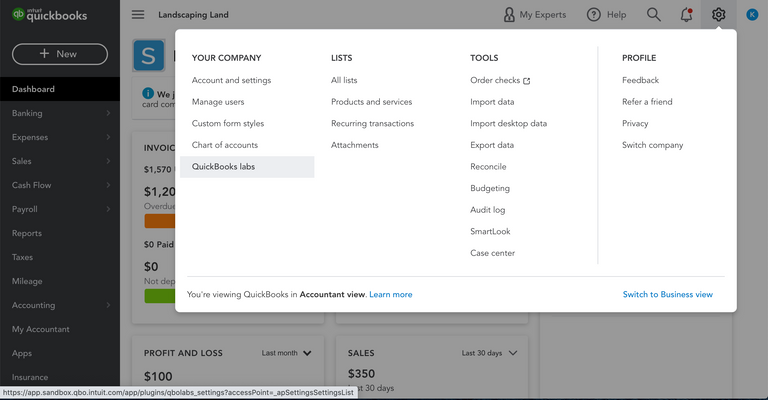Viewport: 768px width, 400px height.
Task: Click the blue info icon in banner
Action: click(148, 93)
